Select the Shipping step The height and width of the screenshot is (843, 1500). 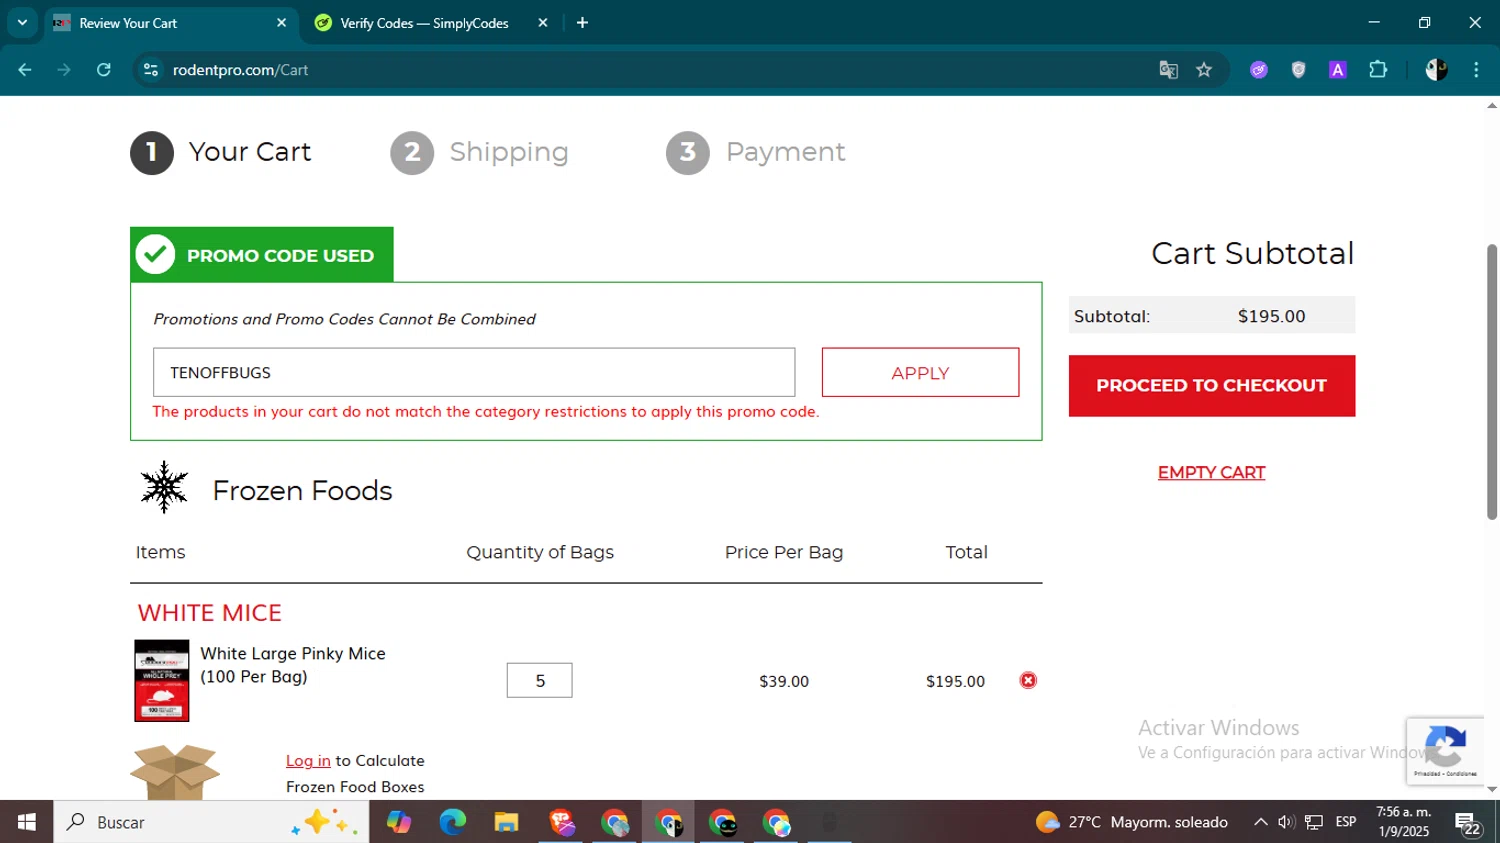pyautogui.click(x=479, y=152)
